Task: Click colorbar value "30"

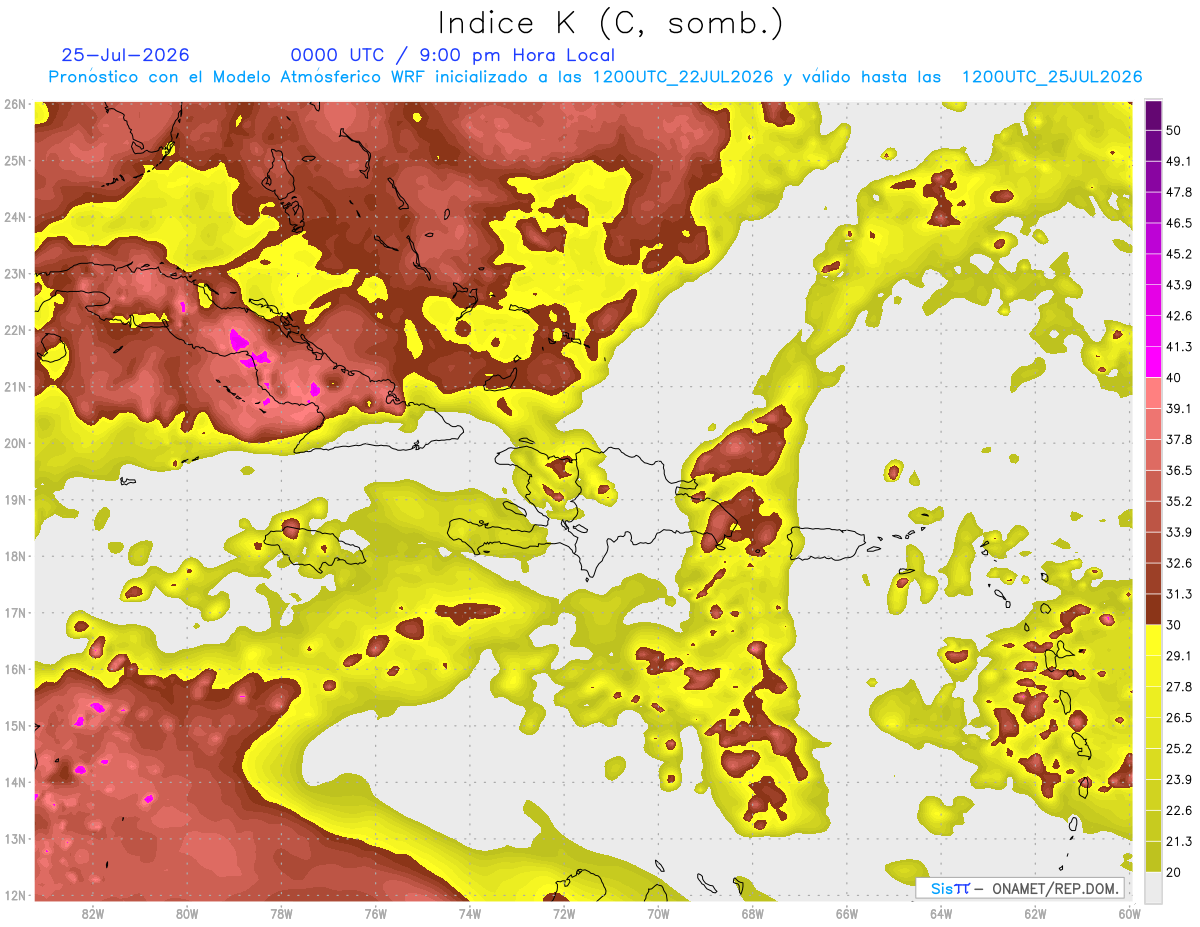Action: pos(1174,625)
